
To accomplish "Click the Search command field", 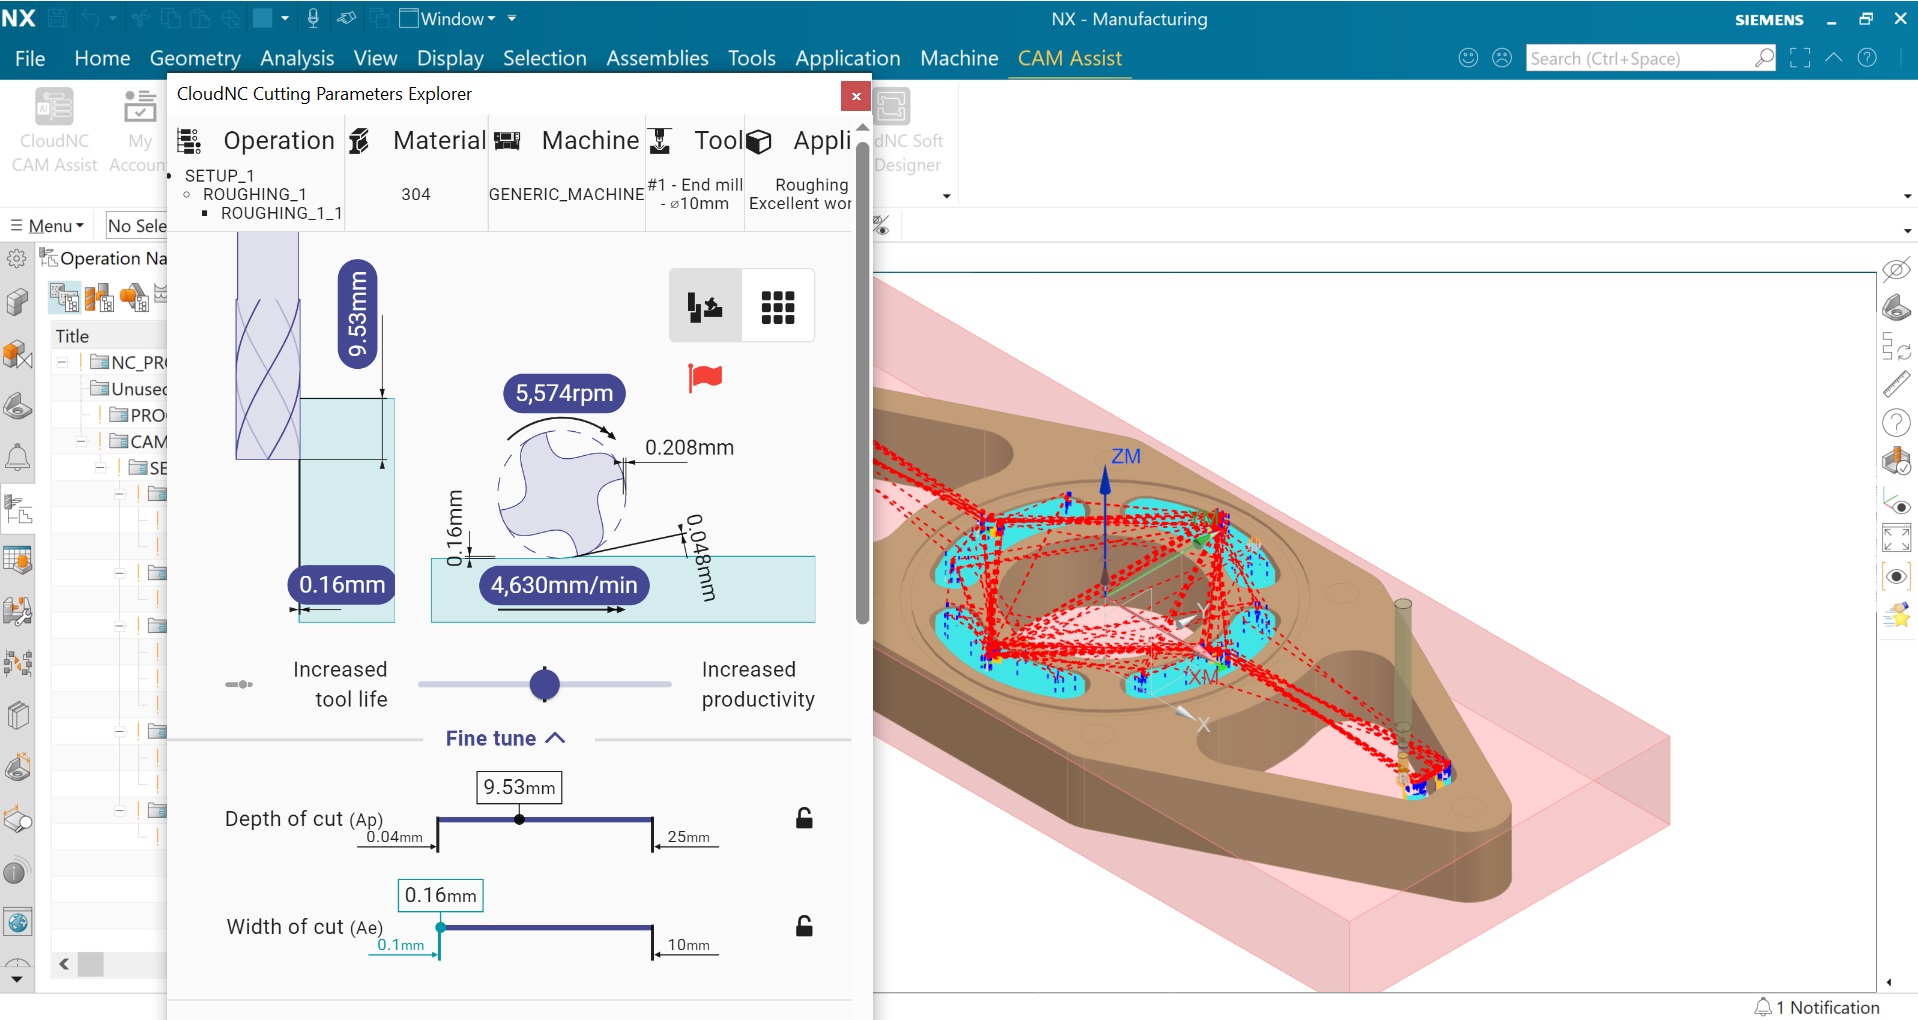I will tap(1640, 59).
